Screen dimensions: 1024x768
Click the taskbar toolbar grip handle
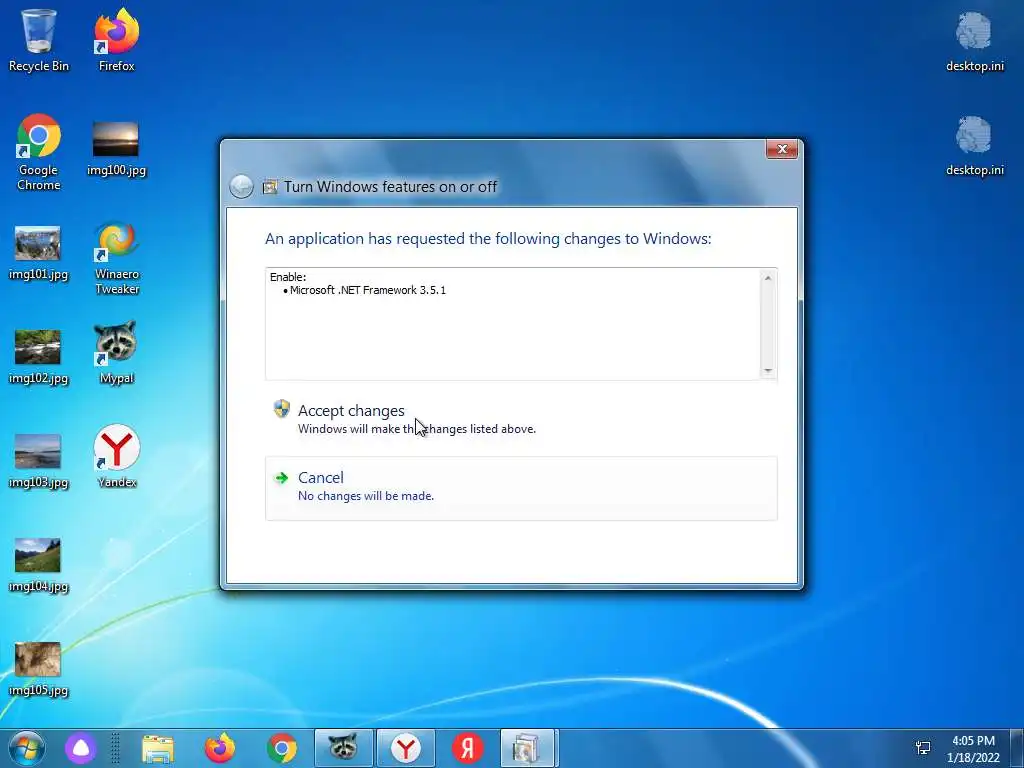(x=115, y=748)
